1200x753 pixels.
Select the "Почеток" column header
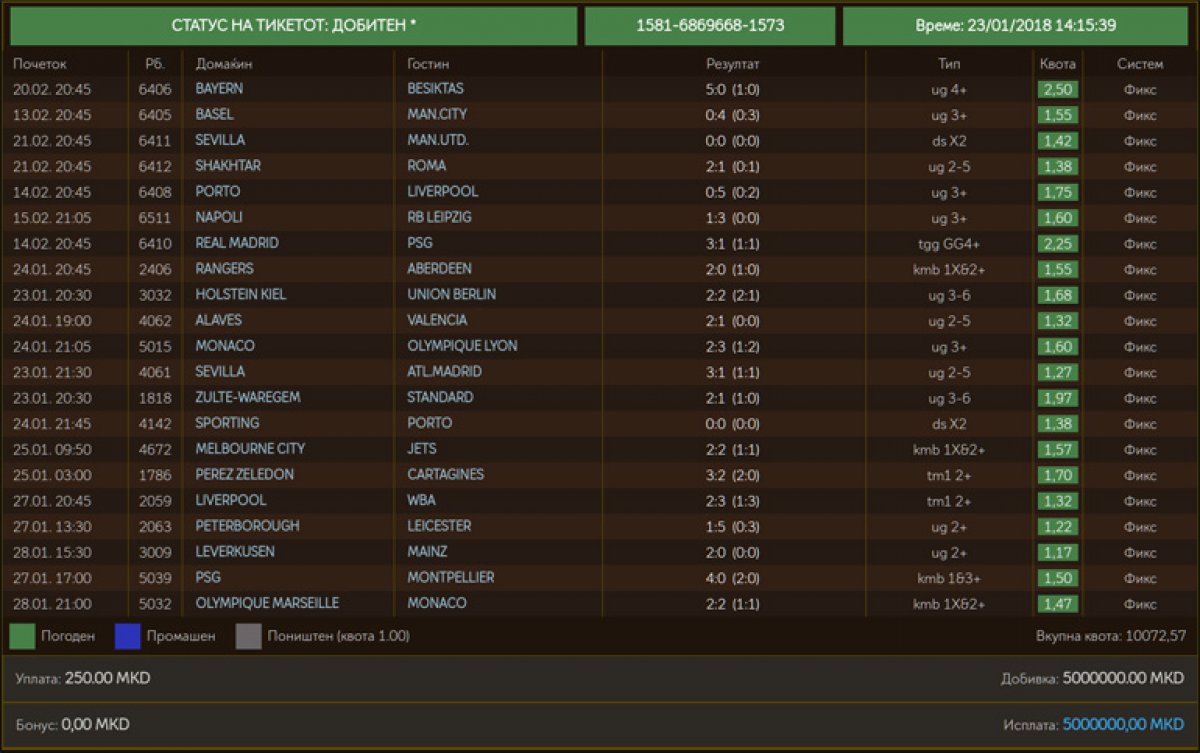(x=40, y=63)
